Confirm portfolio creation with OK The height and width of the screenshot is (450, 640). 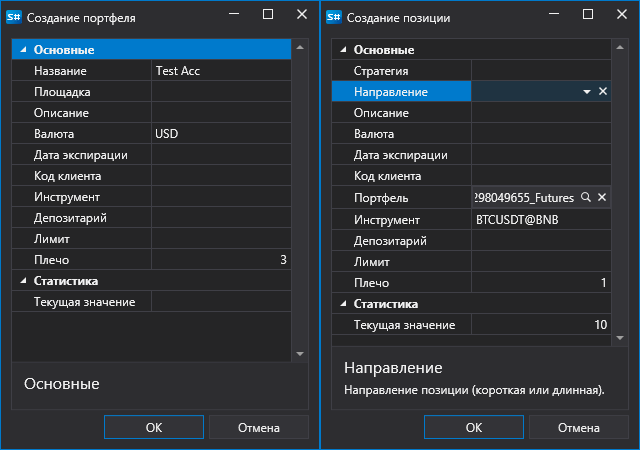click(154, 427)
